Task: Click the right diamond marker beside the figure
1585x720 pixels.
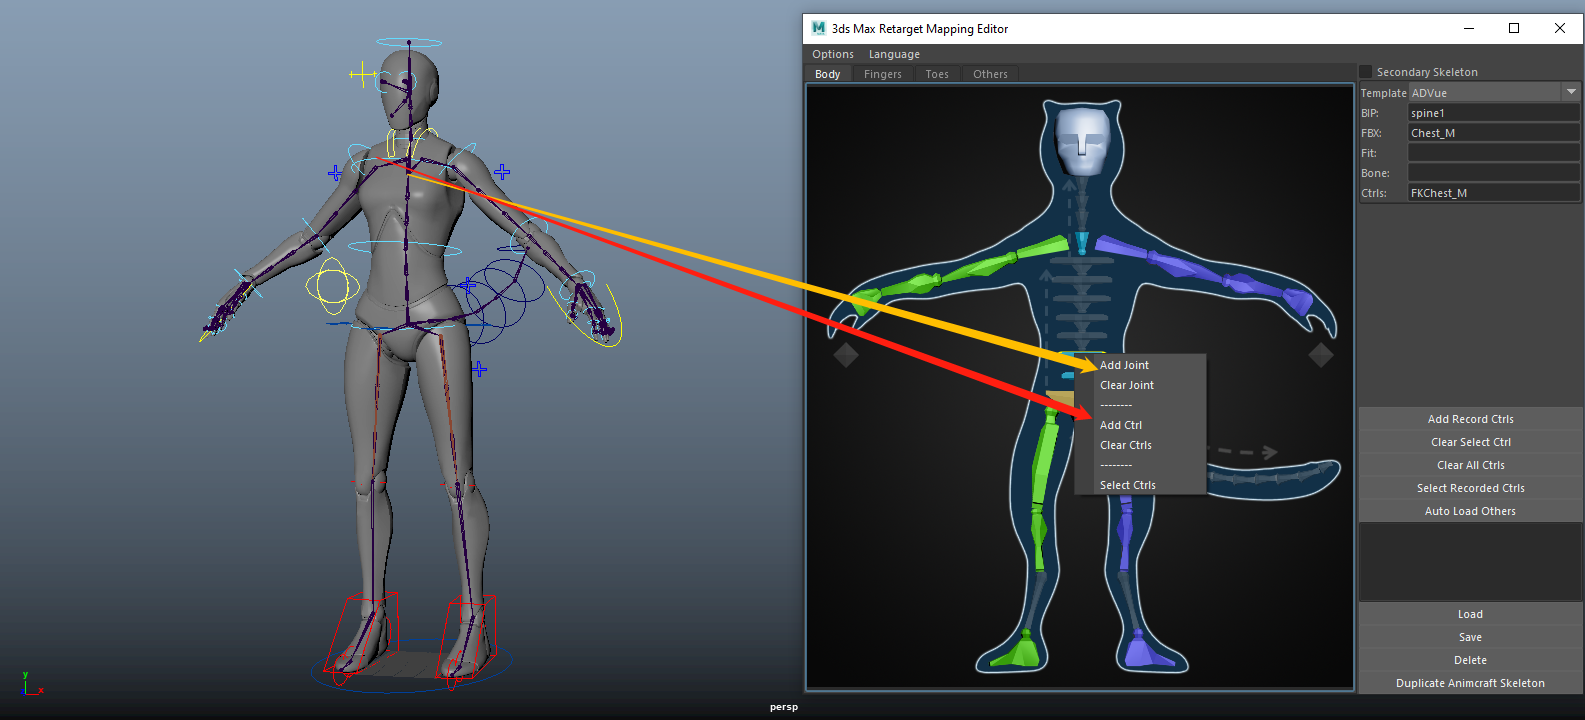Action: [x=1321, y=355]
